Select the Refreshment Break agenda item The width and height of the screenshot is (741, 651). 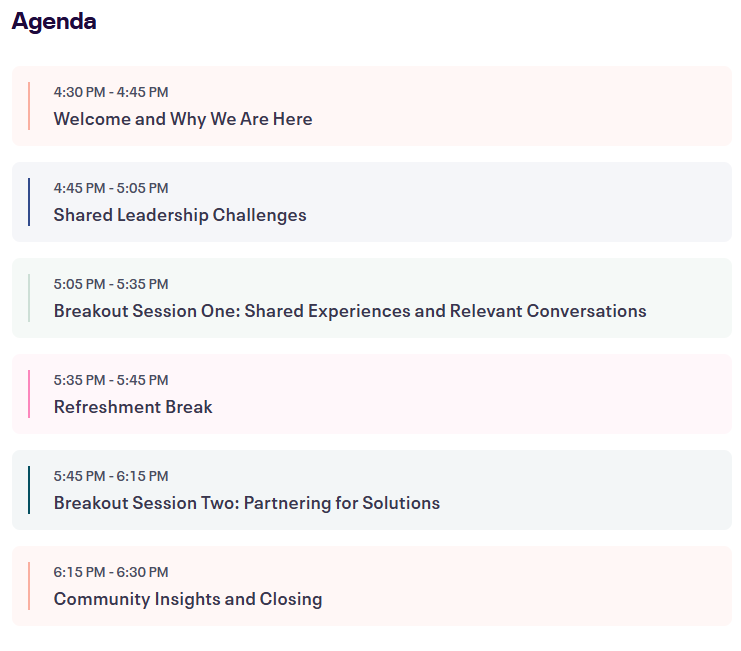pos(133,406)
